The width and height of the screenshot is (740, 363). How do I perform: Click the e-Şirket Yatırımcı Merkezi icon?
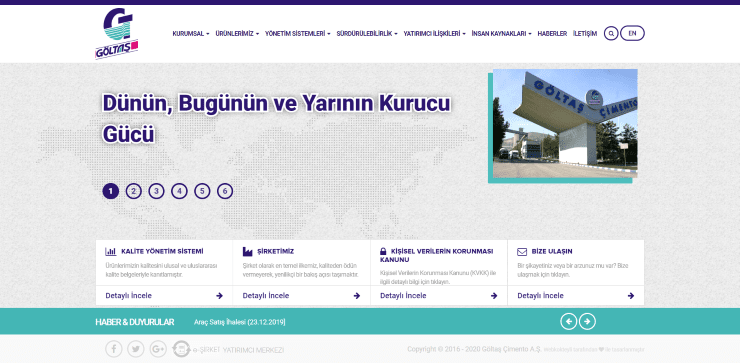(181, 349)
